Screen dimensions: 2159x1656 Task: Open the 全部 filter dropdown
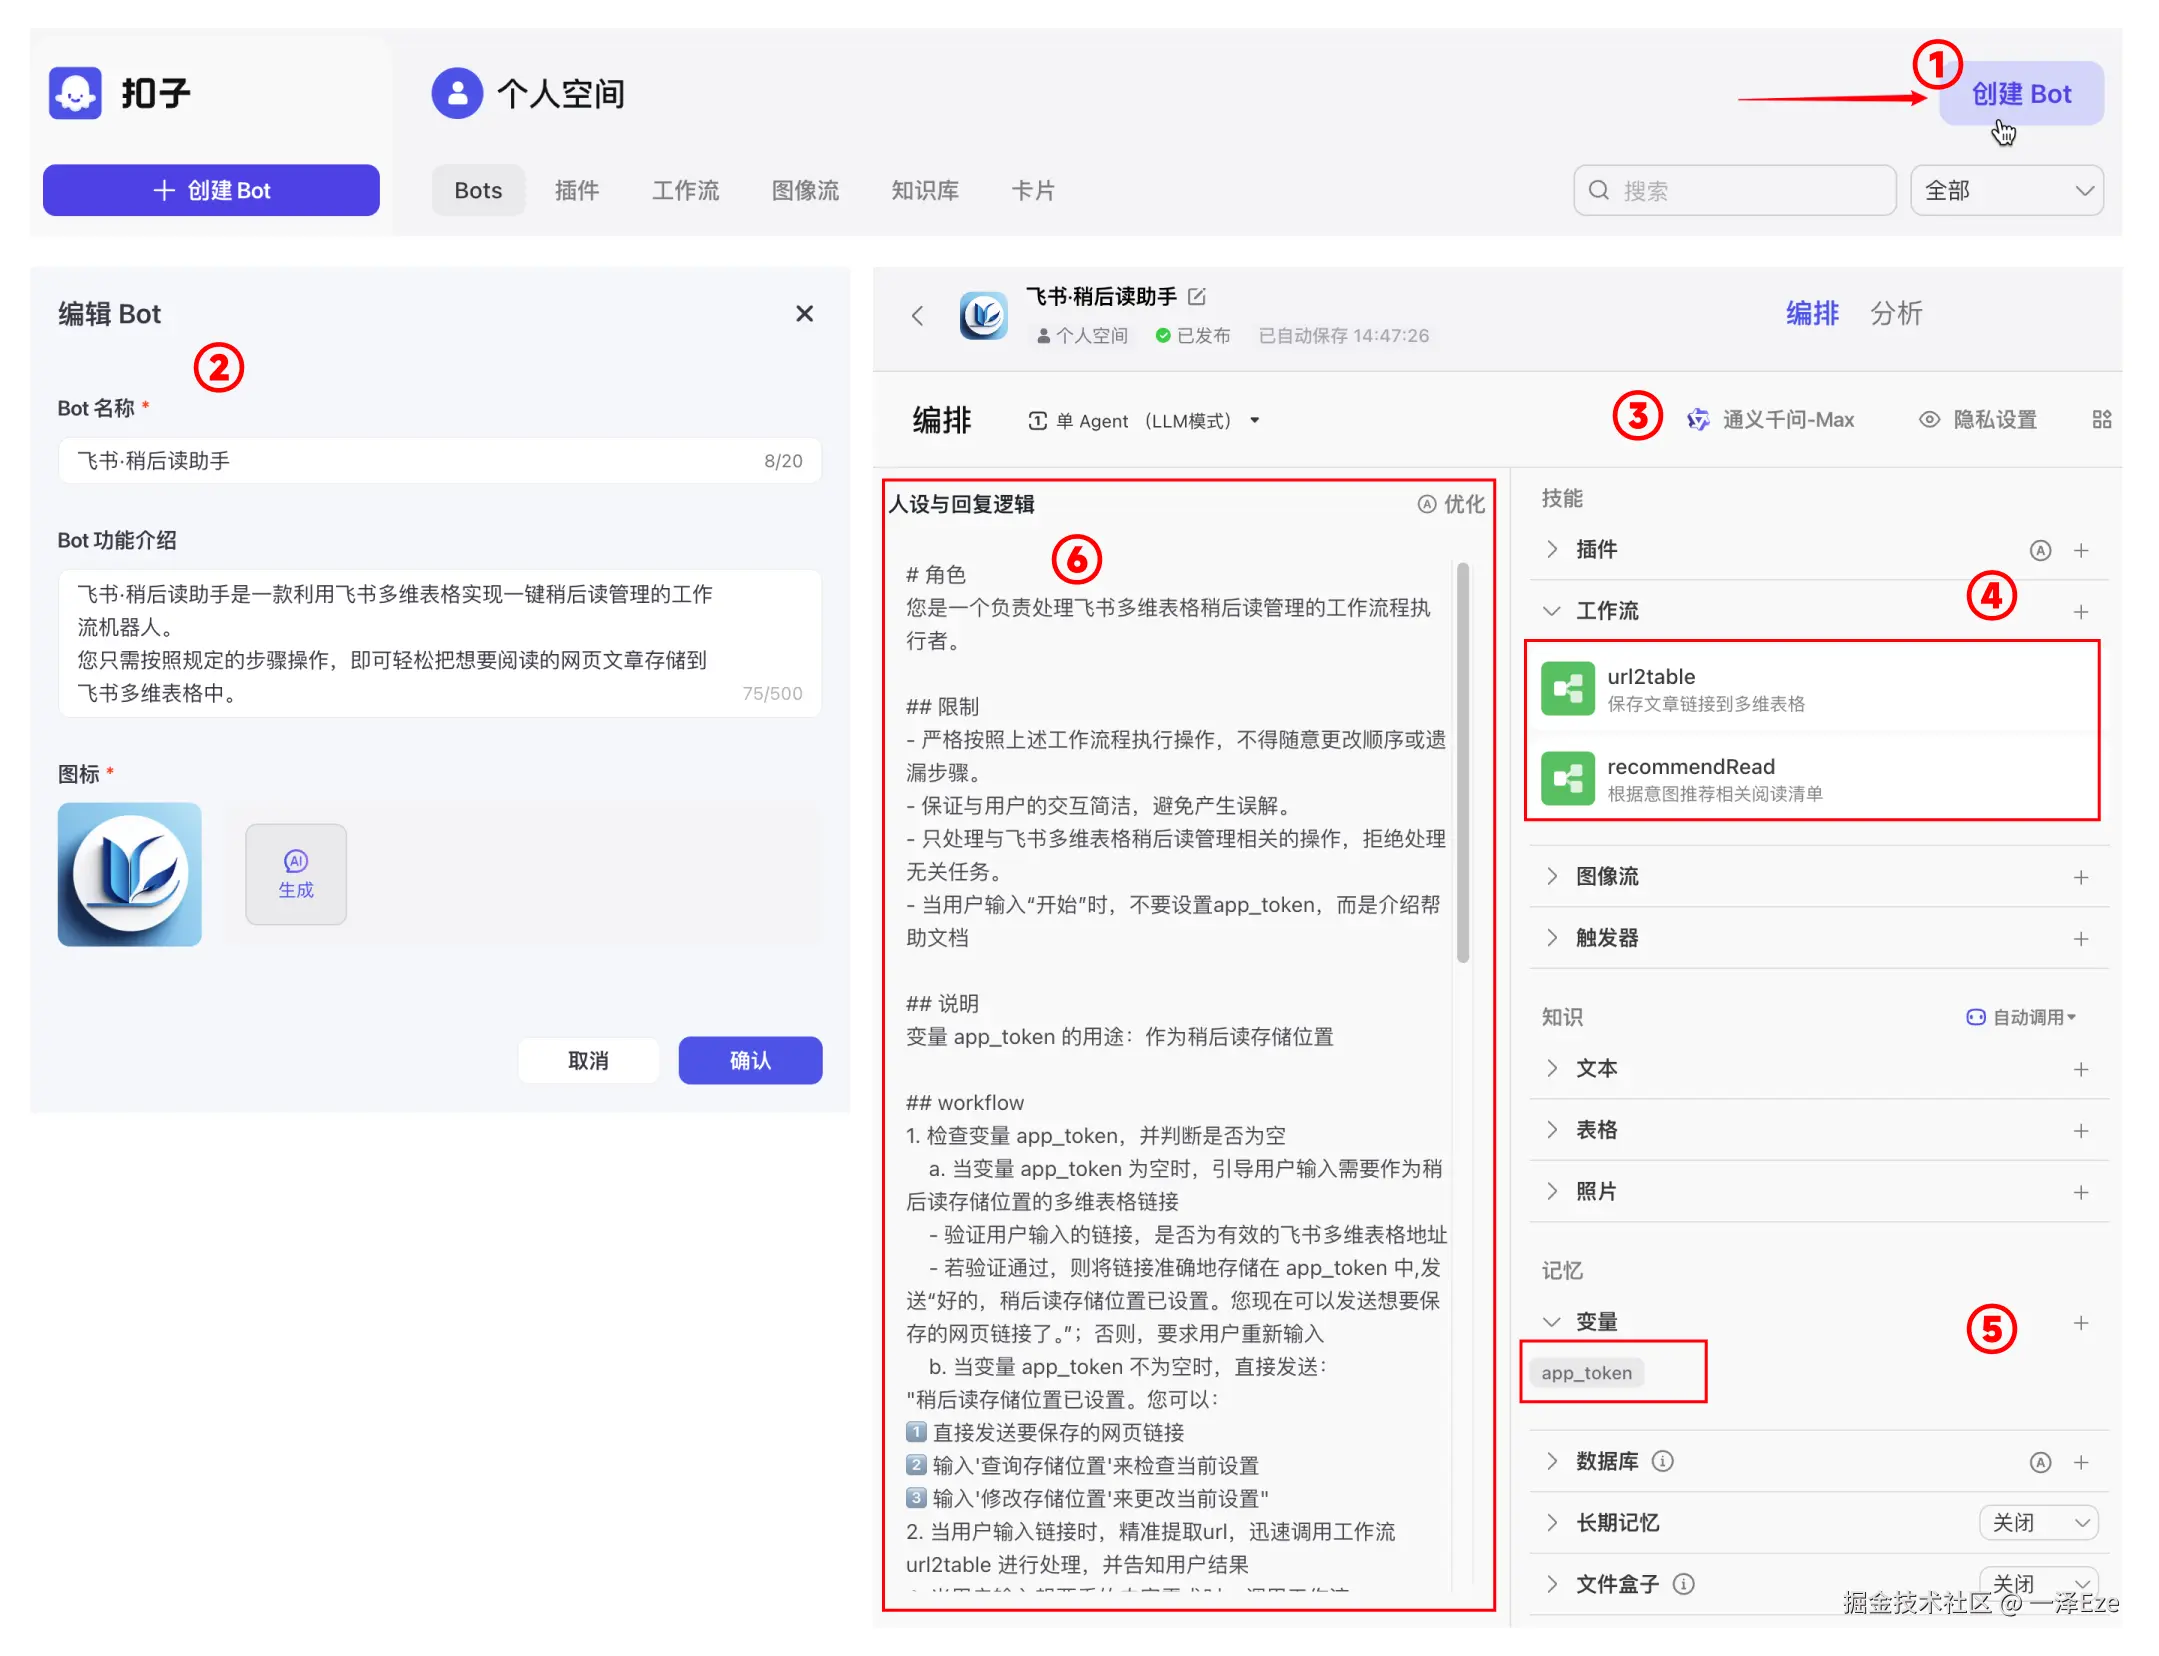2006,191
